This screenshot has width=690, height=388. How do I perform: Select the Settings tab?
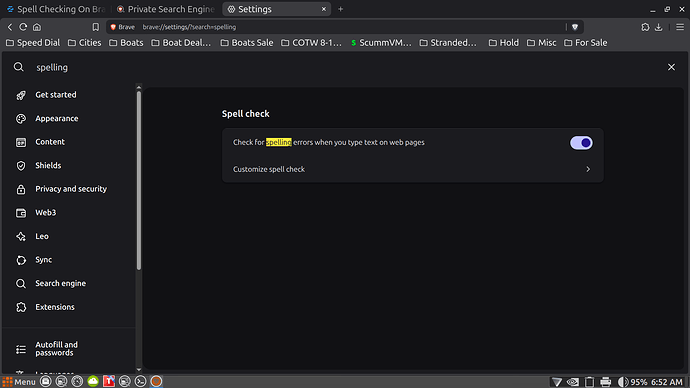click(x=276, y=9)
